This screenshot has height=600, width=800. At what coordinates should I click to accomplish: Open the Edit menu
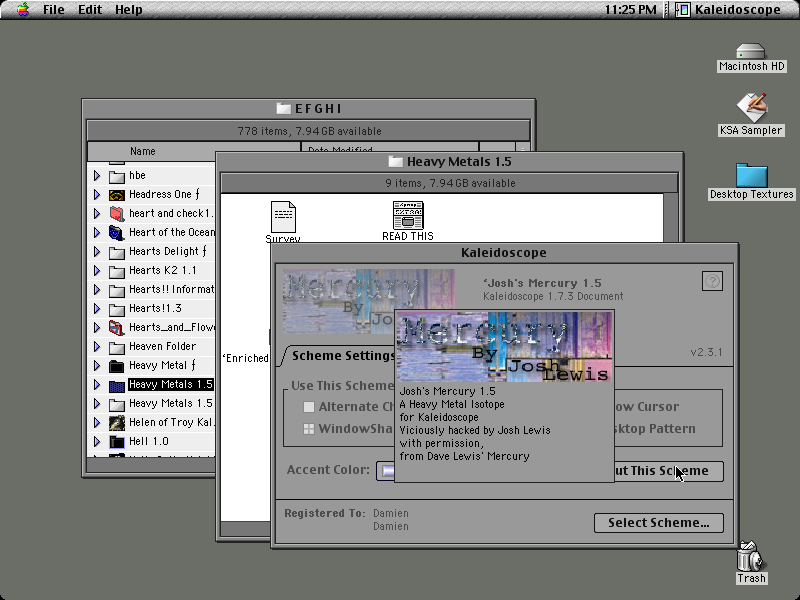[x=90, y=9]
